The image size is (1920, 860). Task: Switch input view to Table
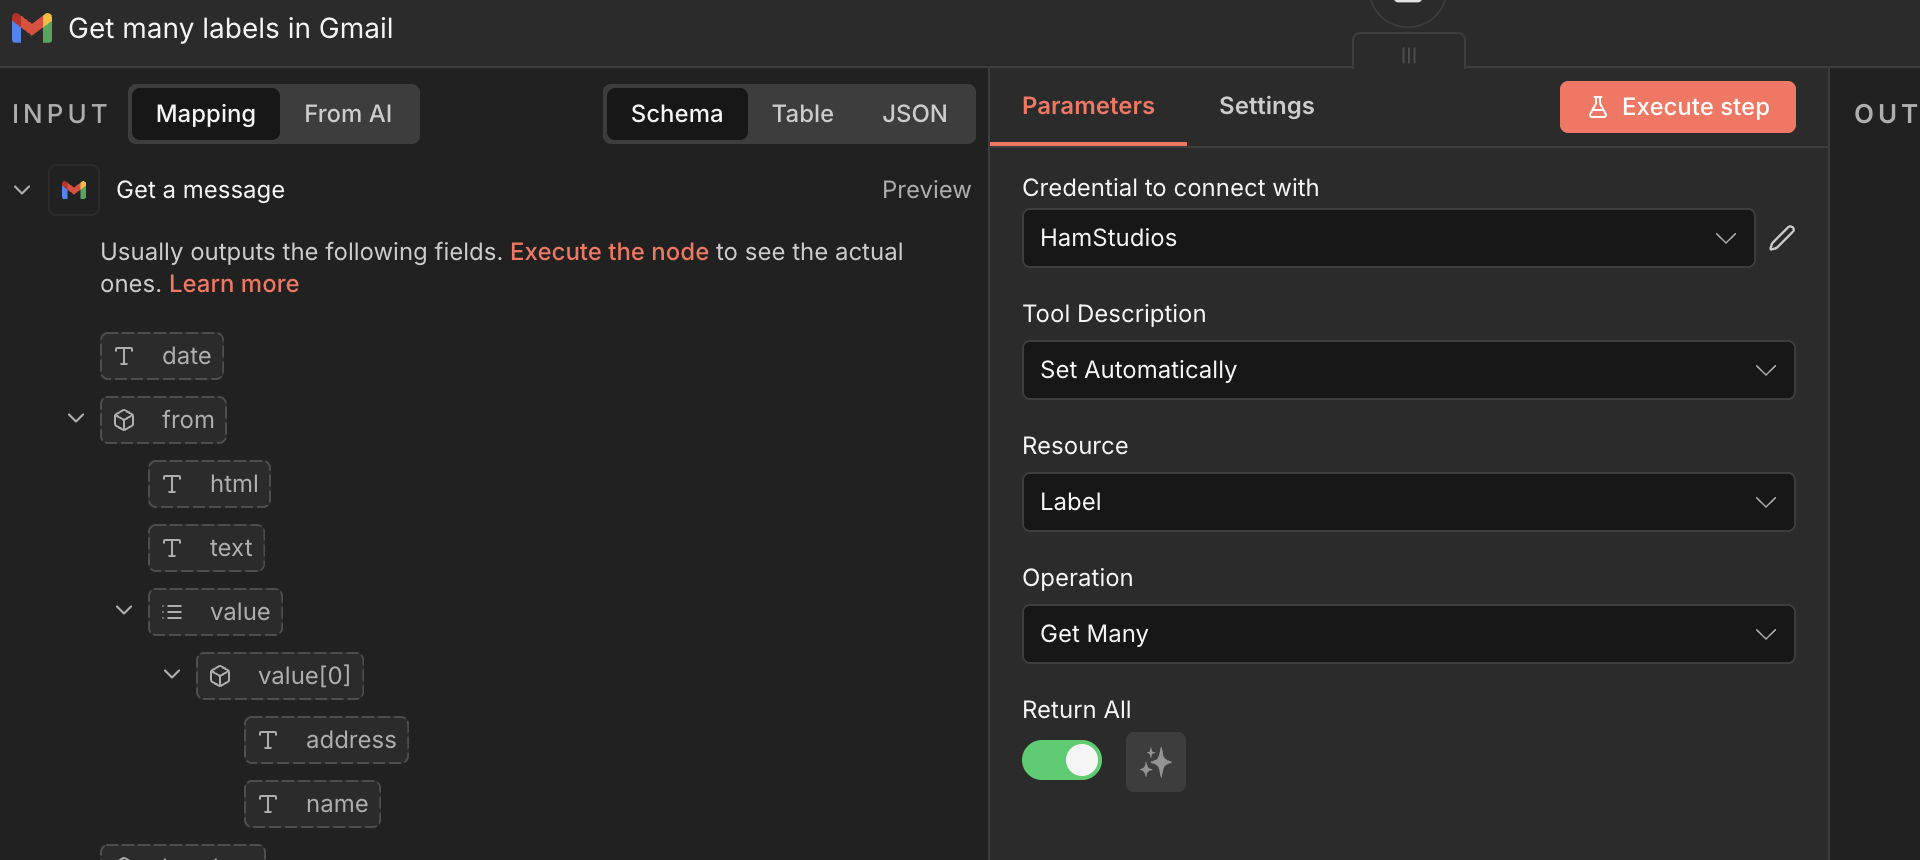pyautogui.click(x=802, y=114)
